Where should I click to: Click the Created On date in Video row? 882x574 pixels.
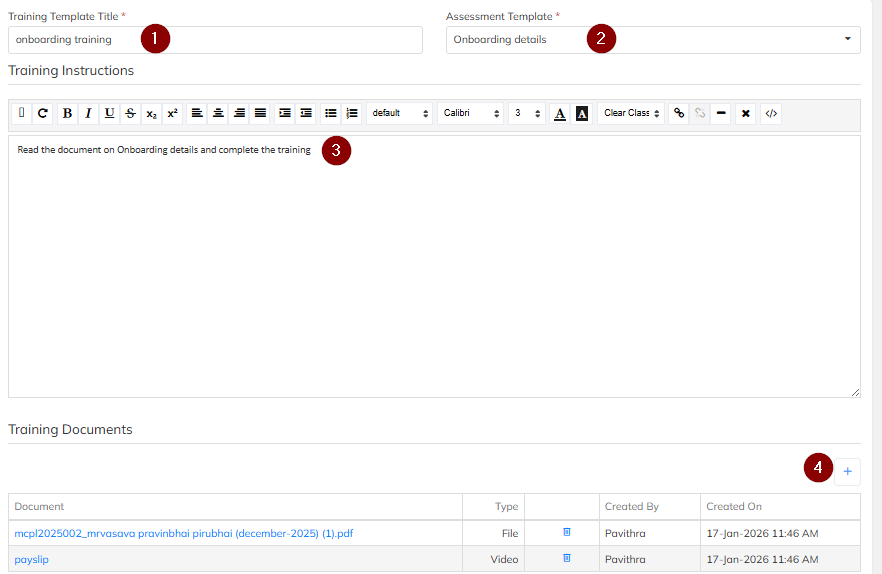coord(762,559)
